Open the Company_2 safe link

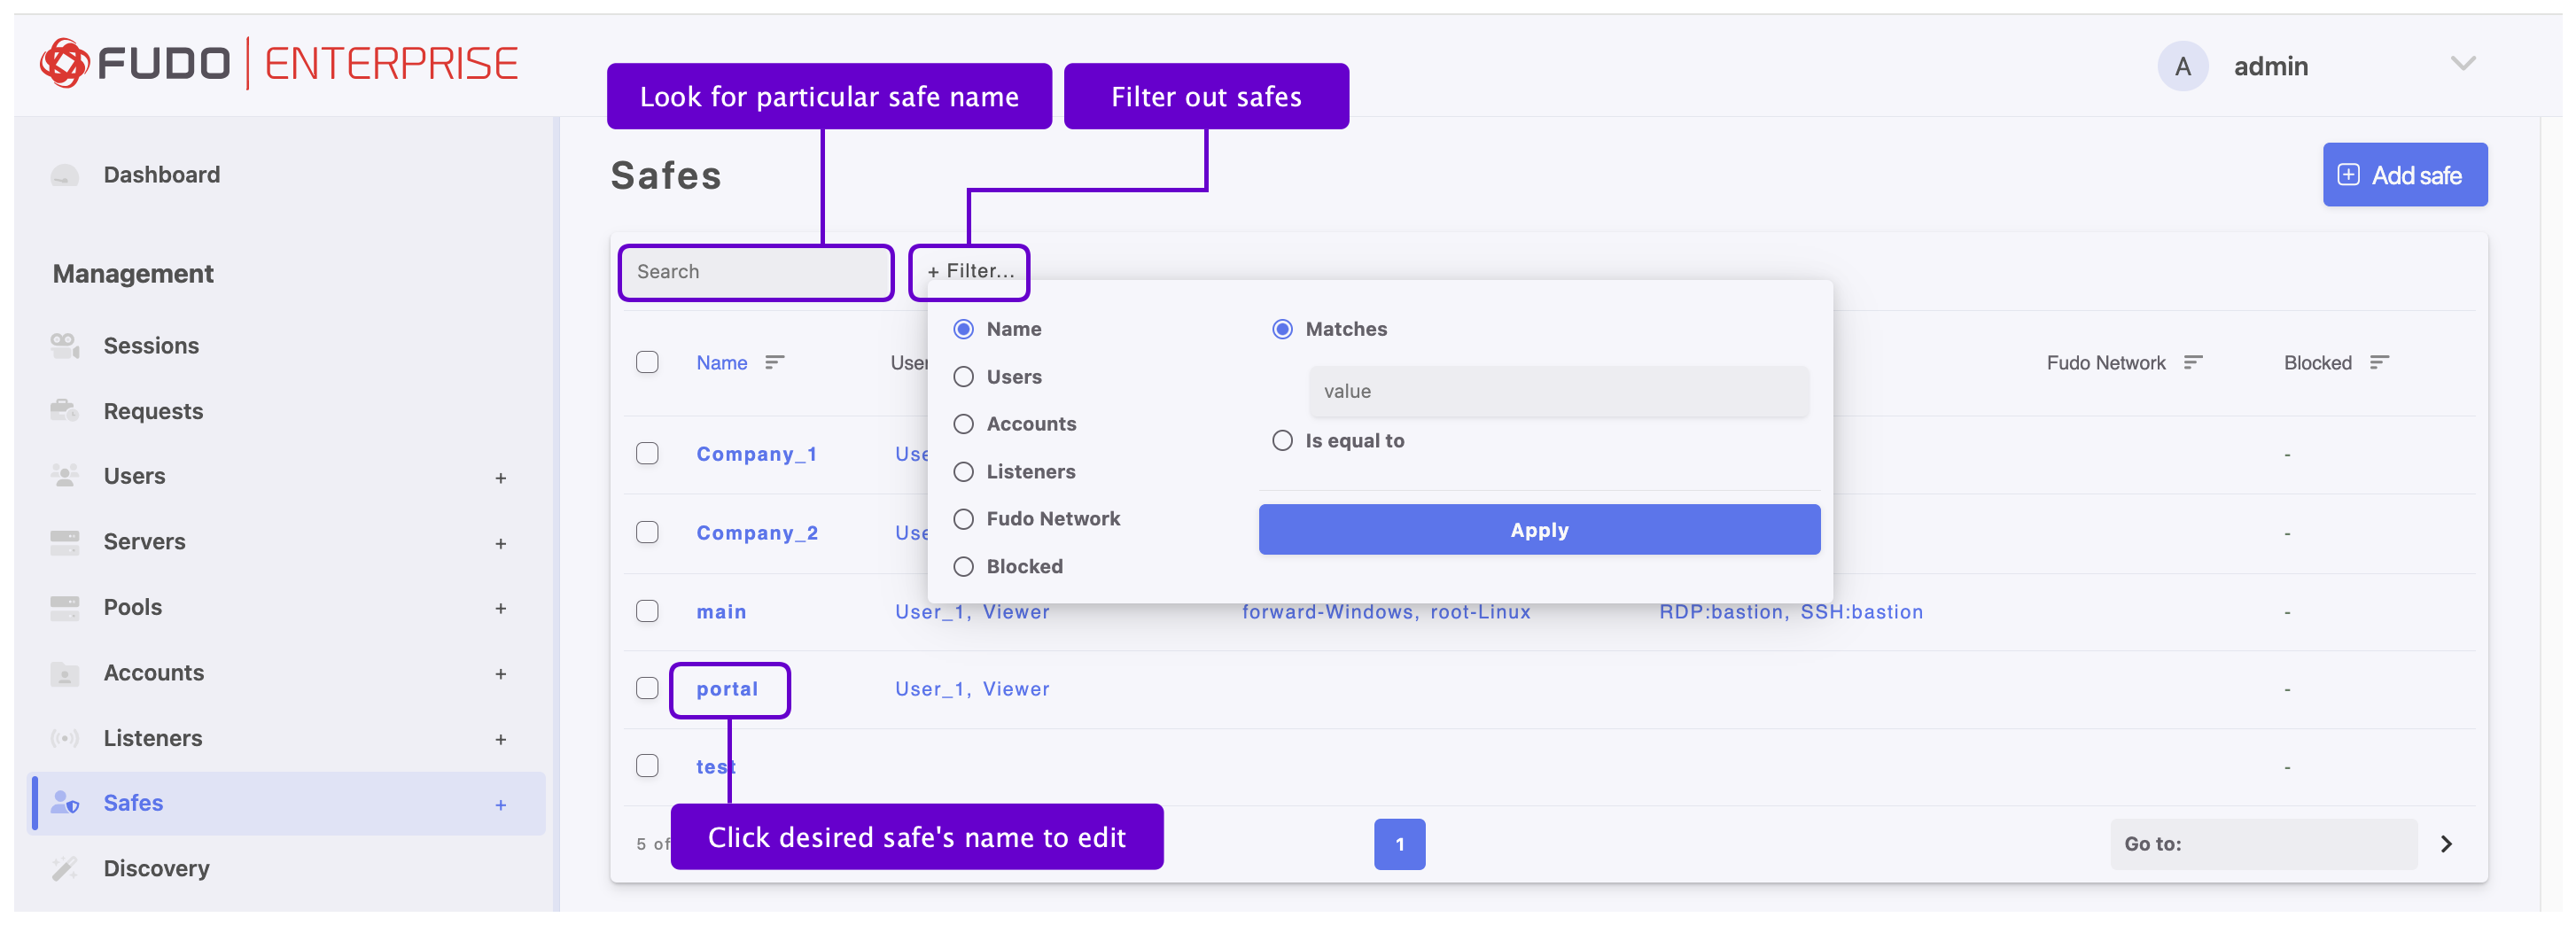point(757,533)
